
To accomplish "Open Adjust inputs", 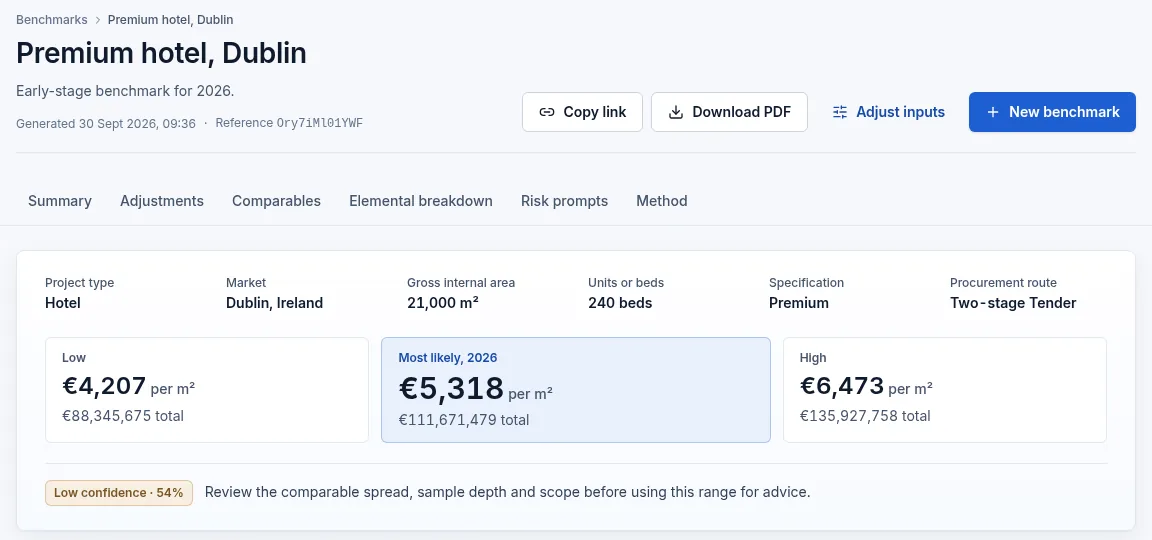I will (888, 112).
